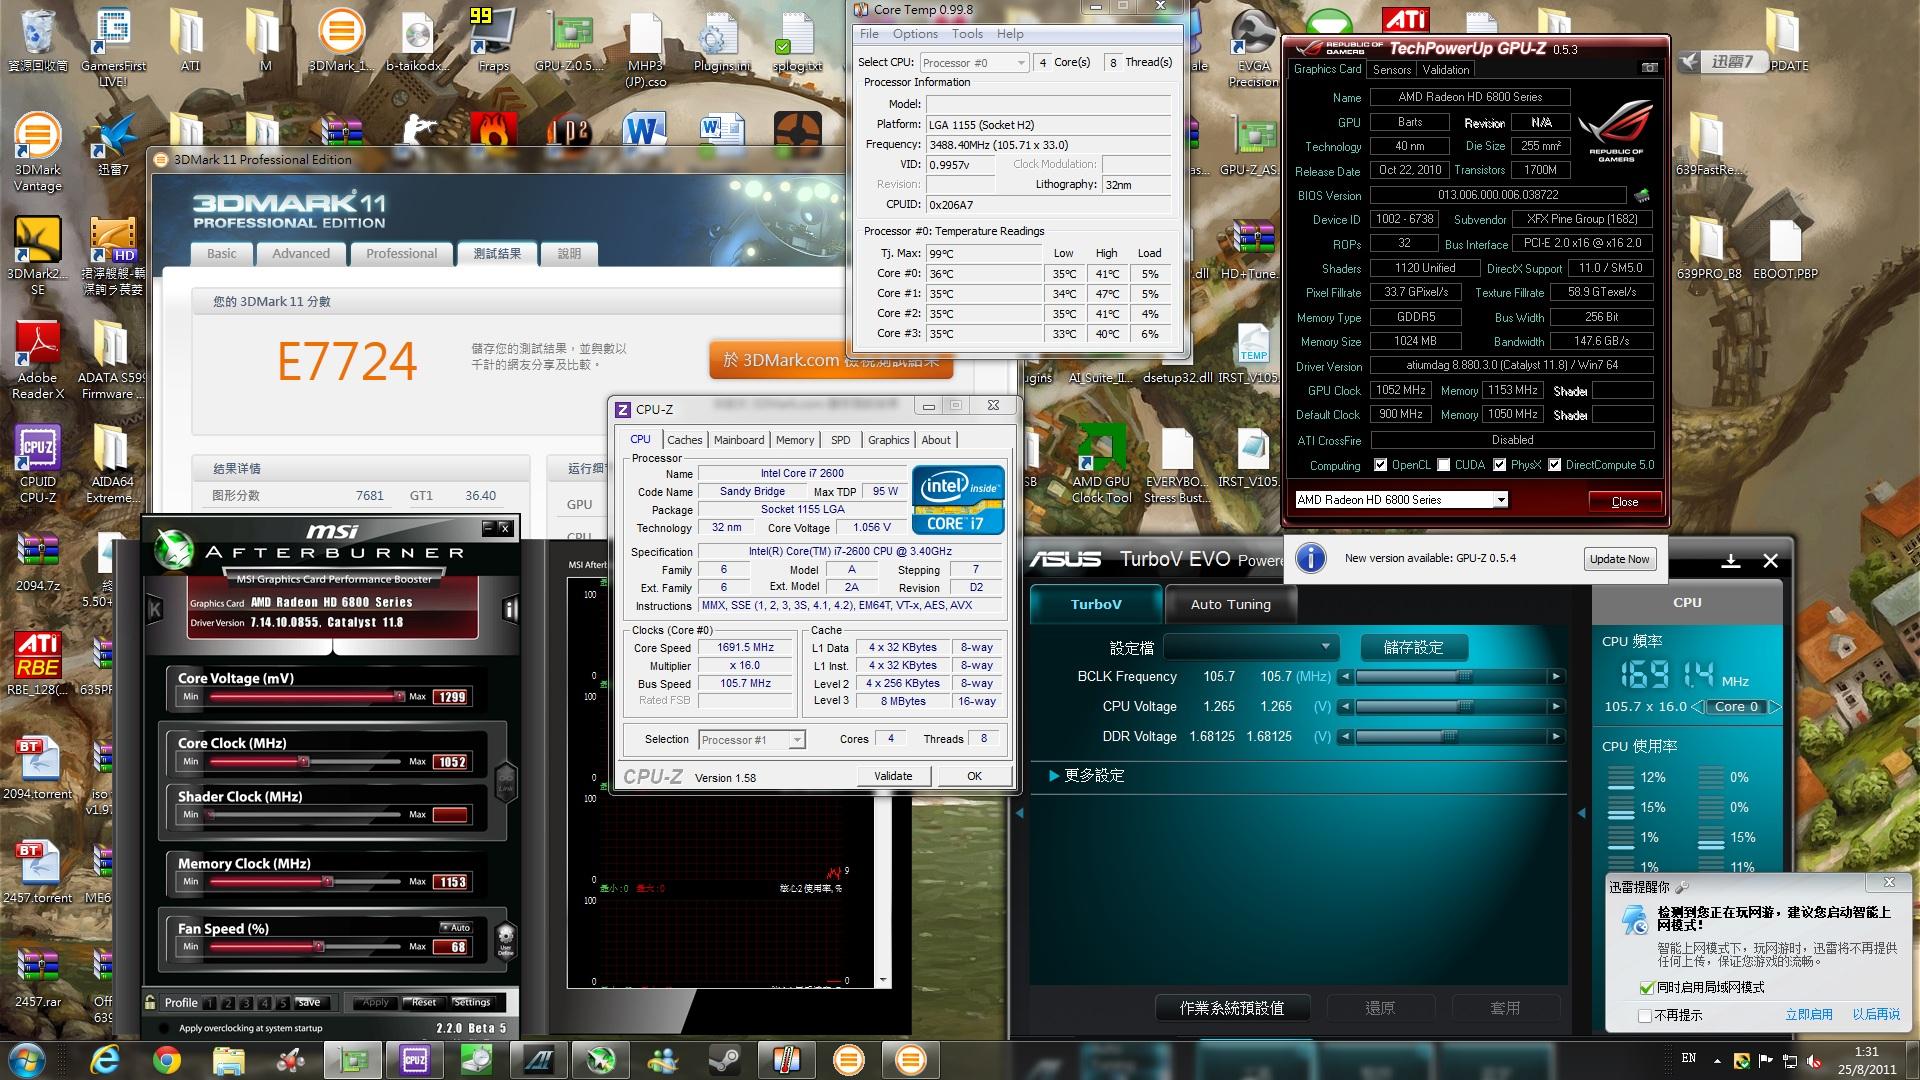Uncheck 同时启用局域网模式 checkbox
Screen dimensions: 1920x1080
click(1646, 988)
